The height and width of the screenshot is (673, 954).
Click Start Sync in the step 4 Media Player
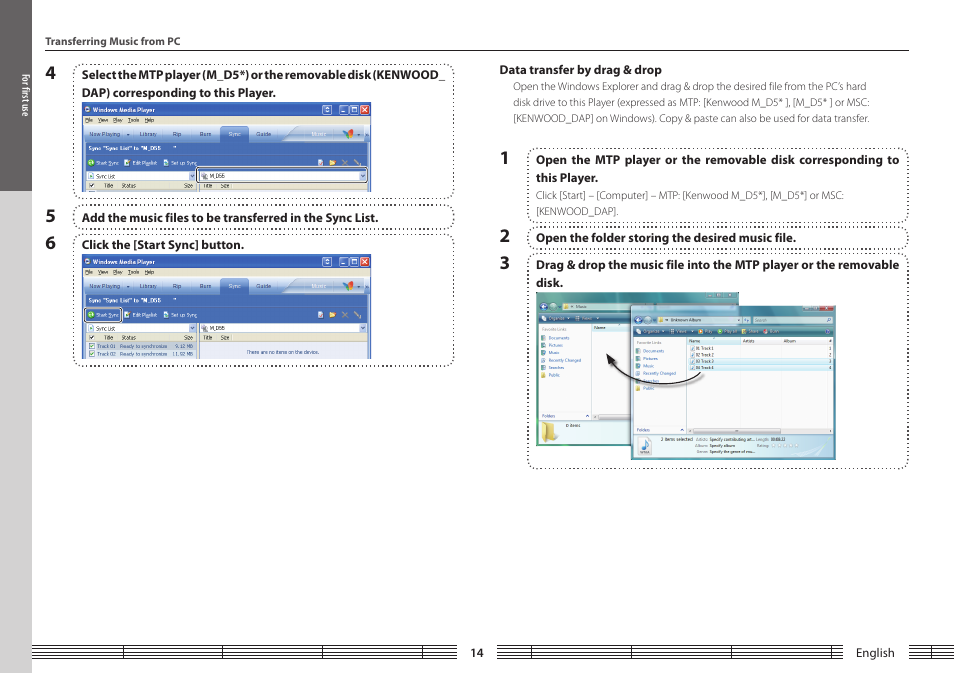tap(103, 162)
